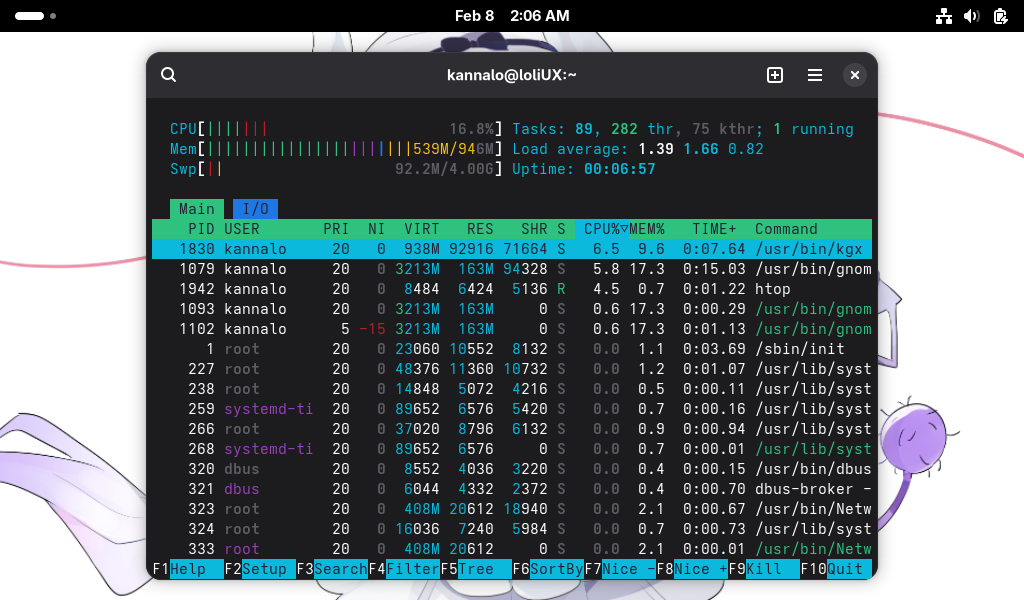Click the F1 Help function button
The width and height of the screenshot is (1024, 600).
tap(188, 569)
